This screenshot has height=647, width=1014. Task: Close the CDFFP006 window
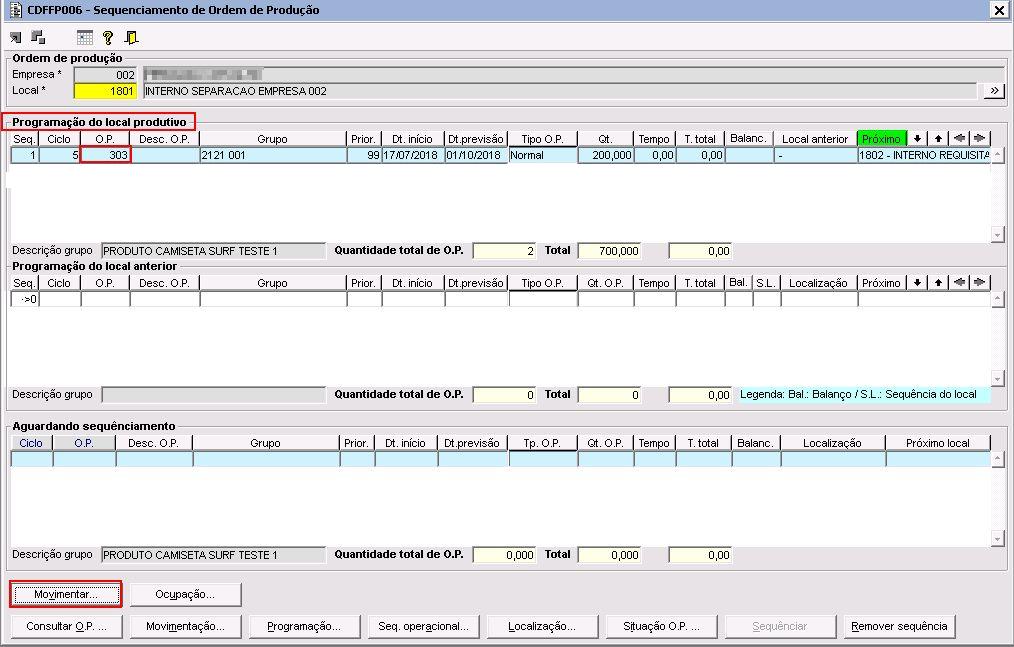[999, 10]
